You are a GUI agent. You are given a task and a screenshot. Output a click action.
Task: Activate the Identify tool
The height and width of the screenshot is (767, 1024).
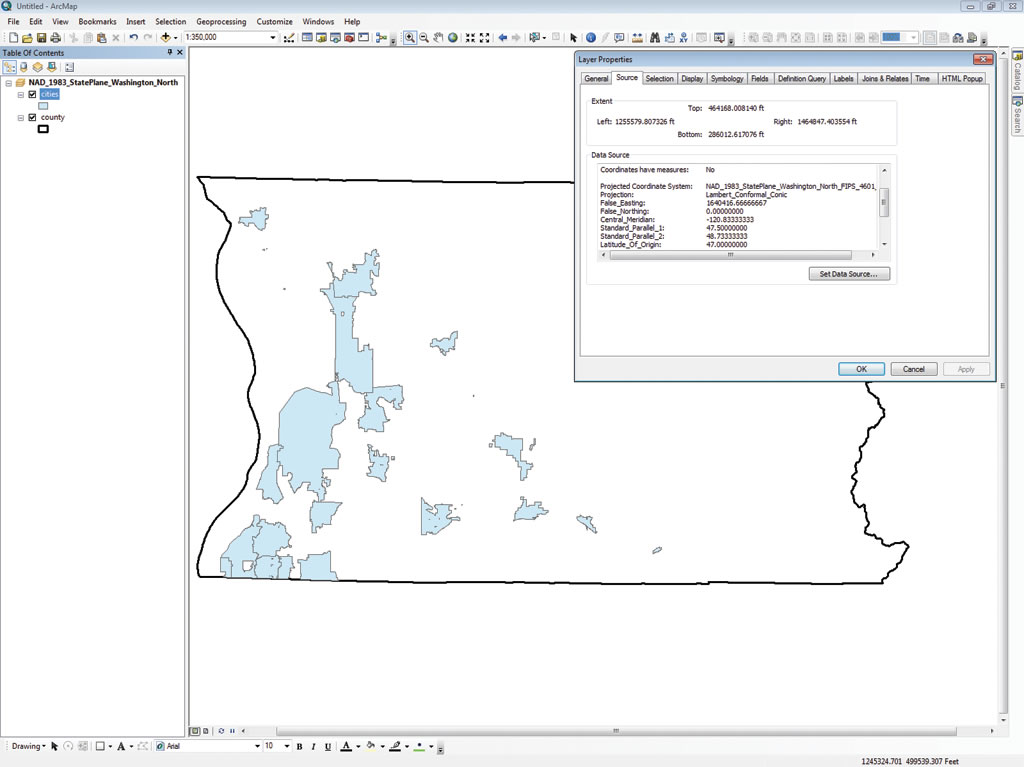[590, 38]
